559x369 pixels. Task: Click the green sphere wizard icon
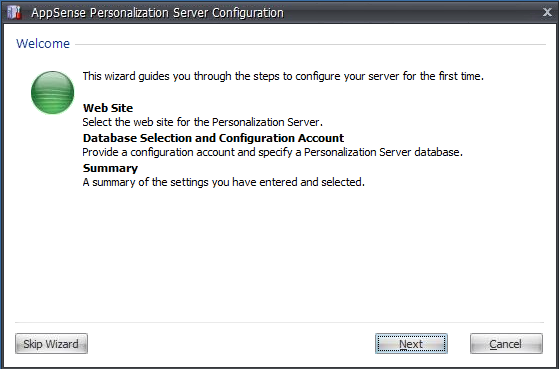[52, 92]
